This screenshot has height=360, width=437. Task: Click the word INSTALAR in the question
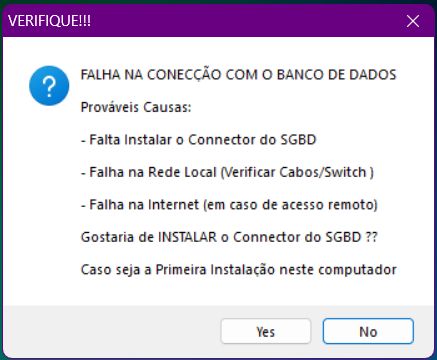tap(187, 237)
